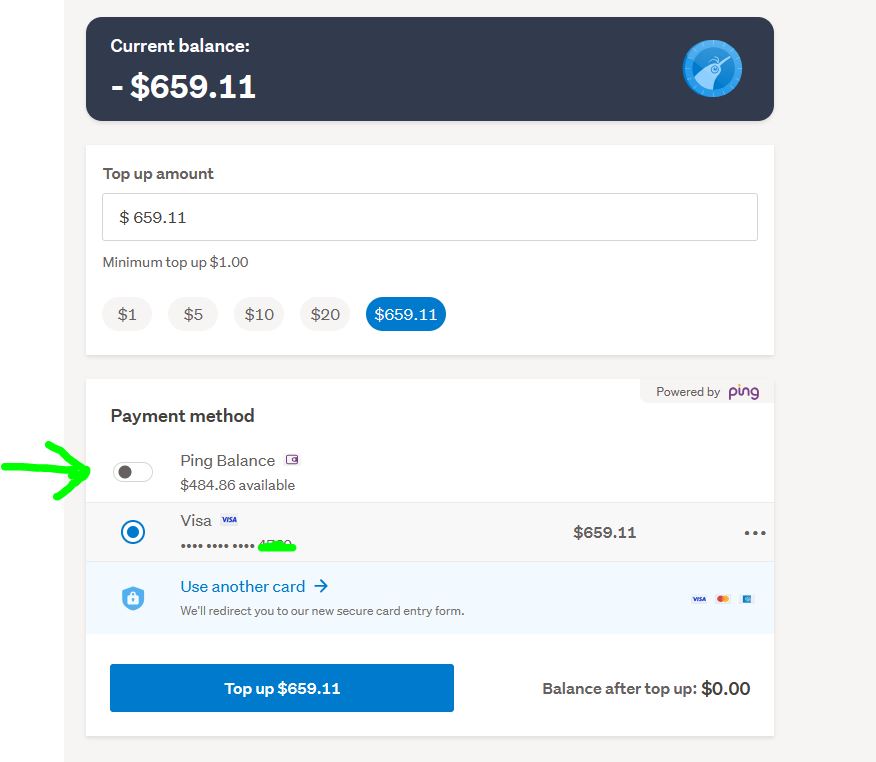Click the Mastercard icon in accepted cards
The width and height of the screenshot is (876, 762).
723,599
